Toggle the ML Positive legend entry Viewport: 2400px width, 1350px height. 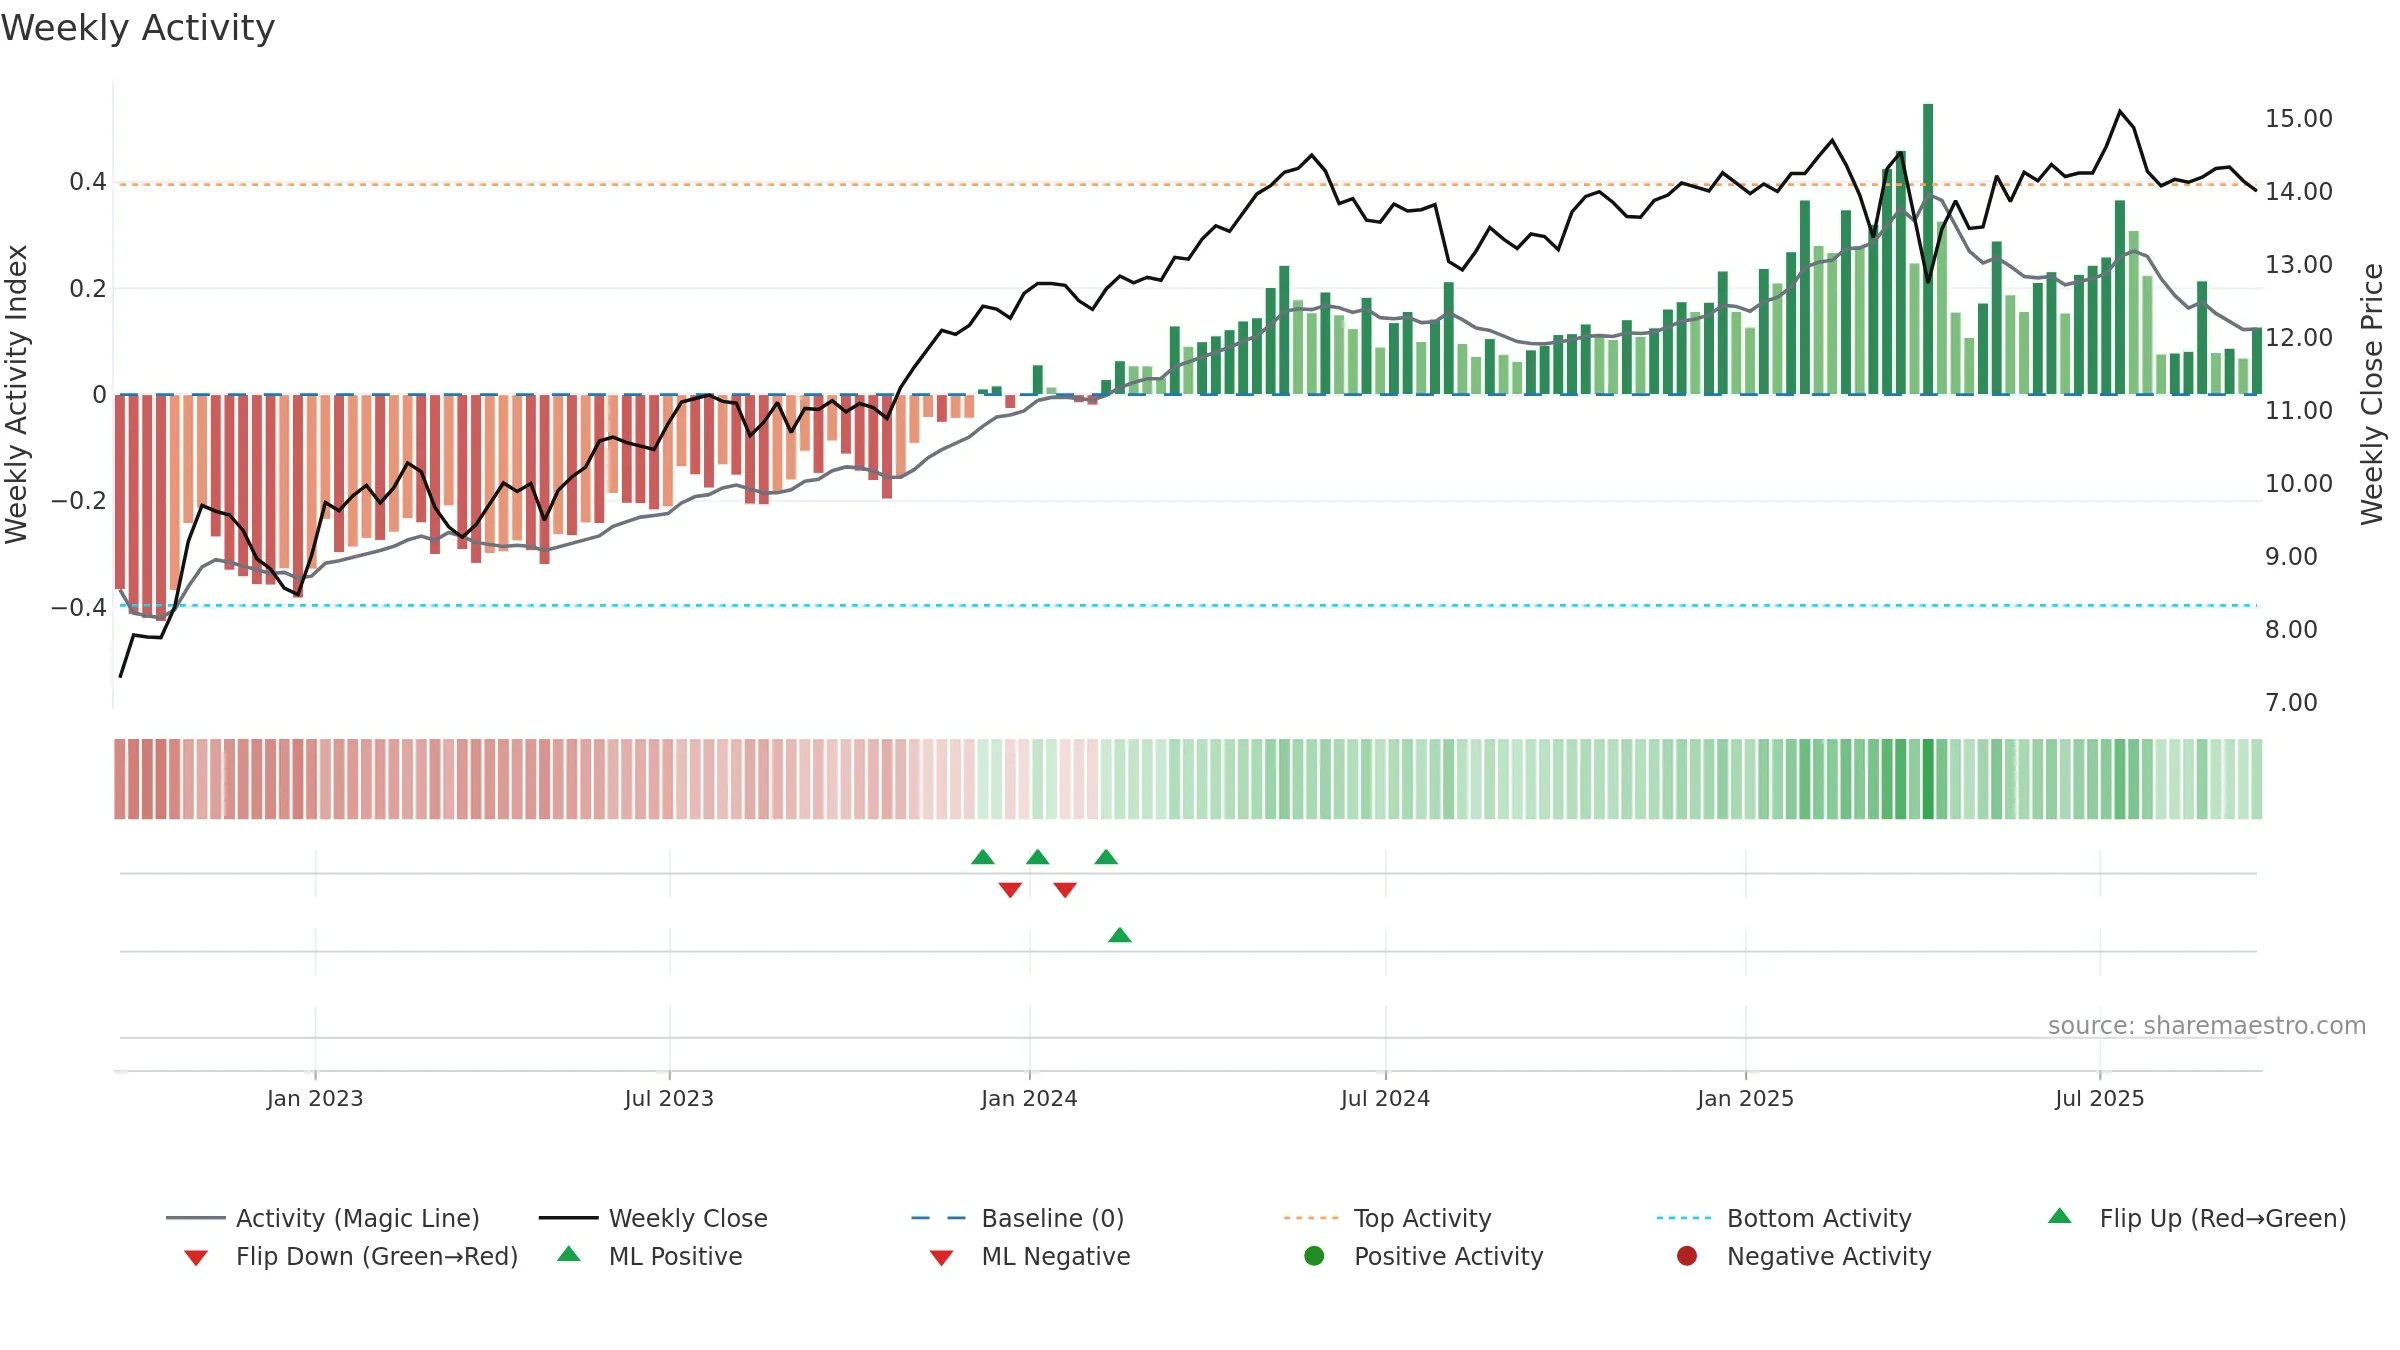pos(650,1256)
